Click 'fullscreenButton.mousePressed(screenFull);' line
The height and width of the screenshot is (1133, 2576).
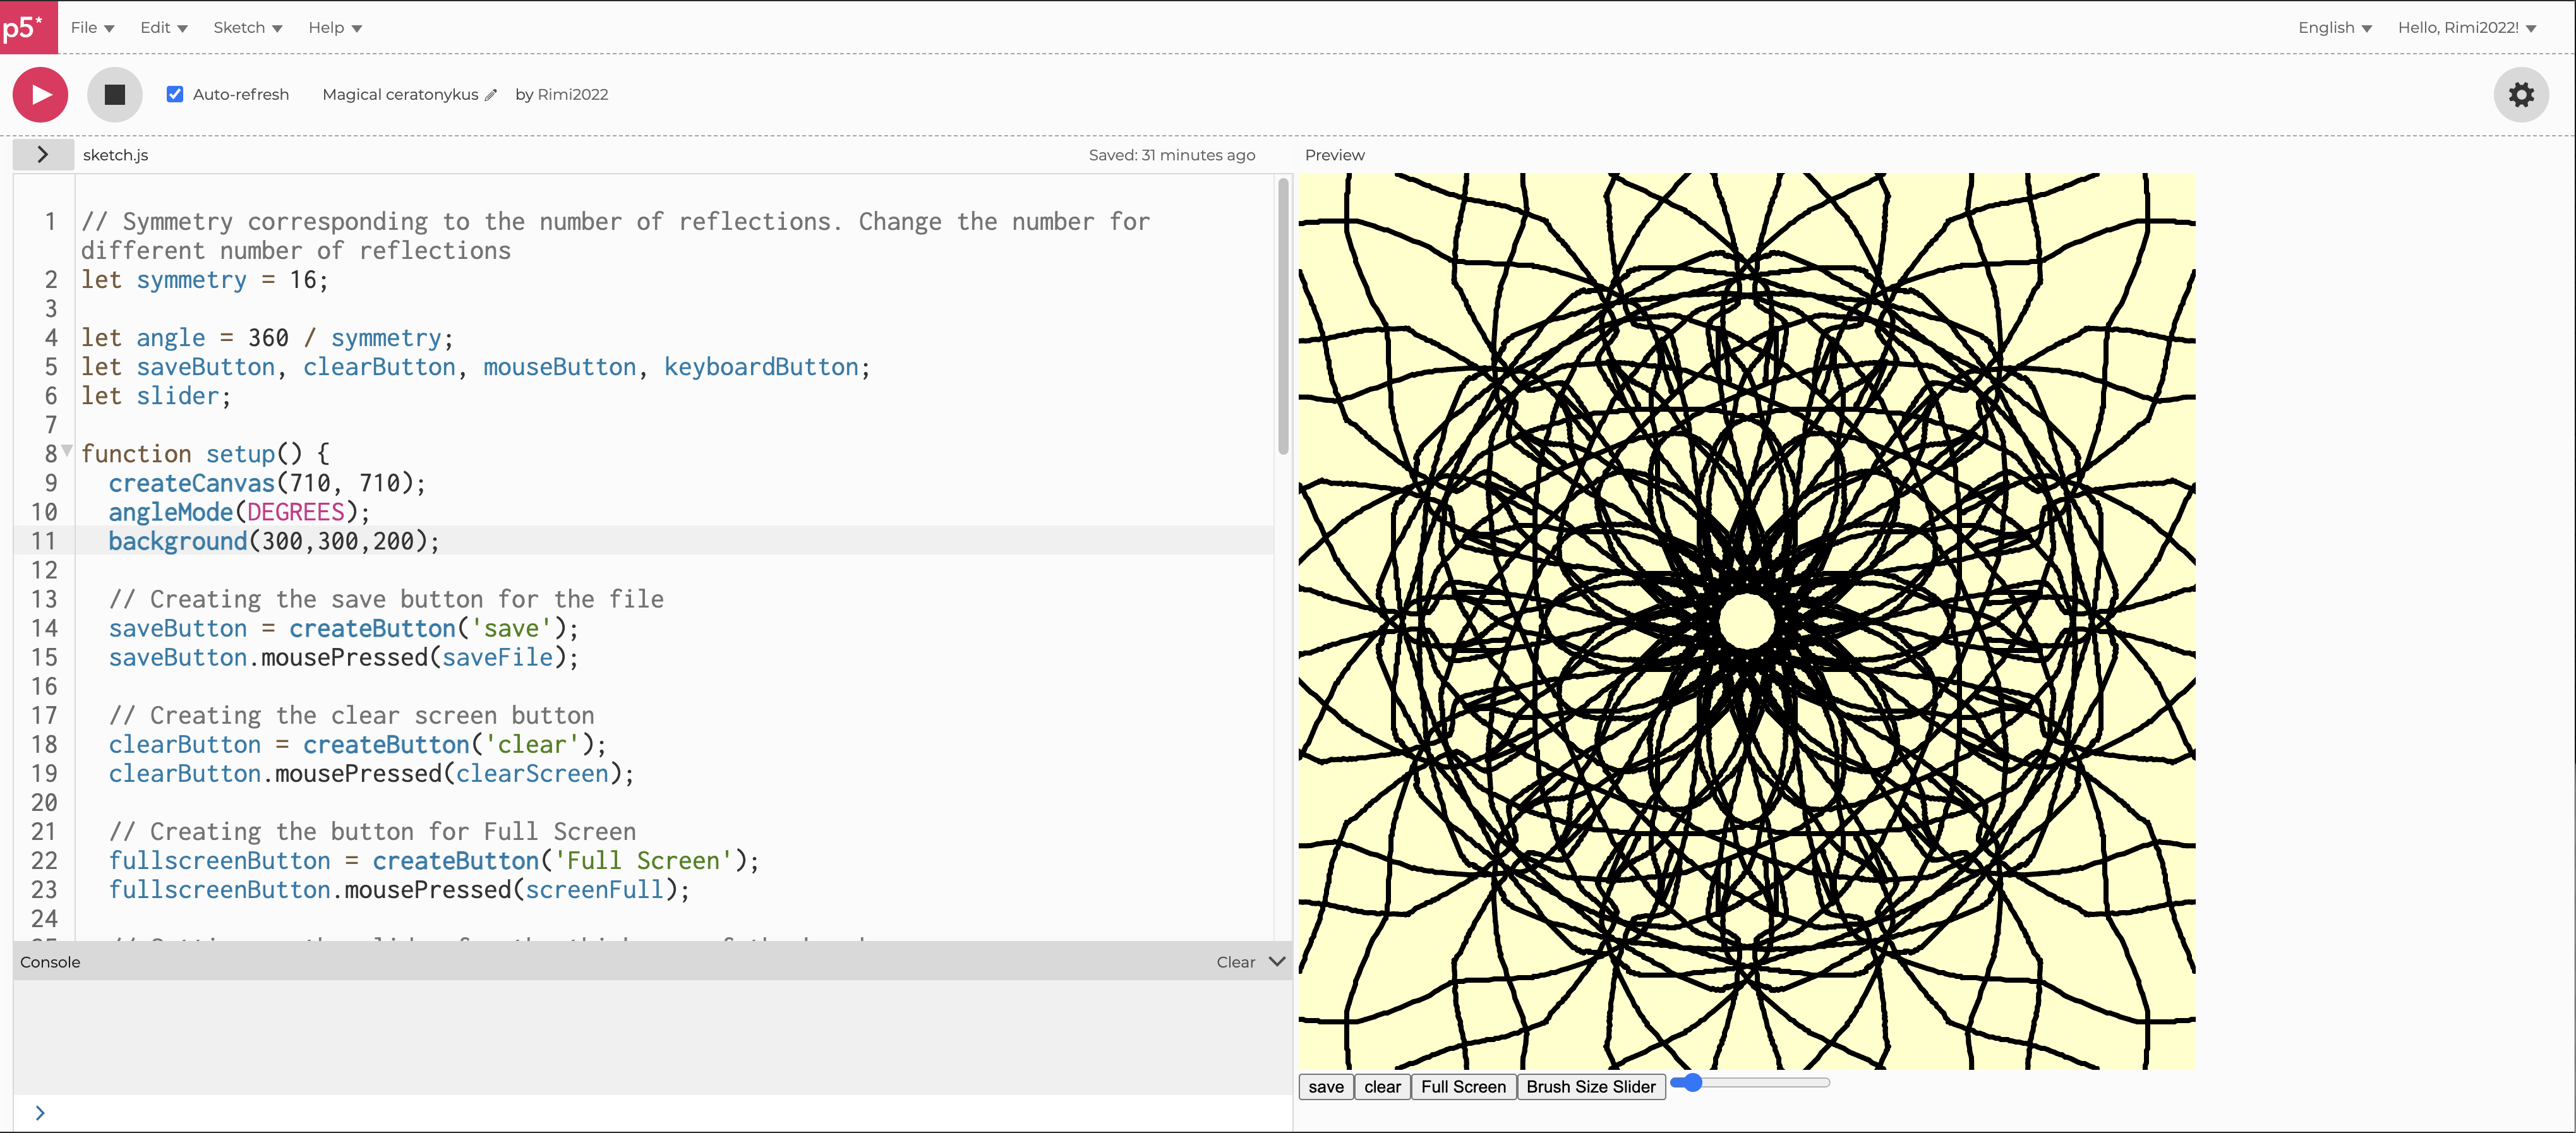tap(399, 889)
